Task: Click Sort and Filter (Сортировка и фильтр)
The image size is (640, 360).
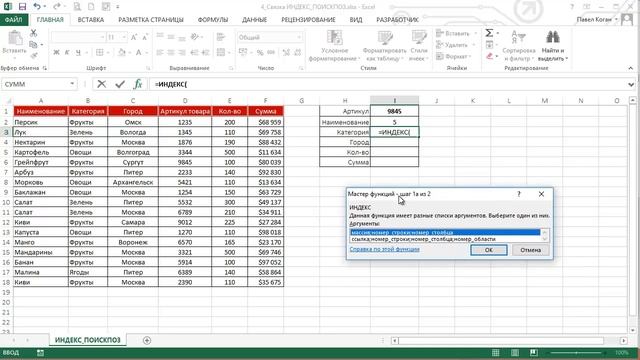Action: click(519, 45)
